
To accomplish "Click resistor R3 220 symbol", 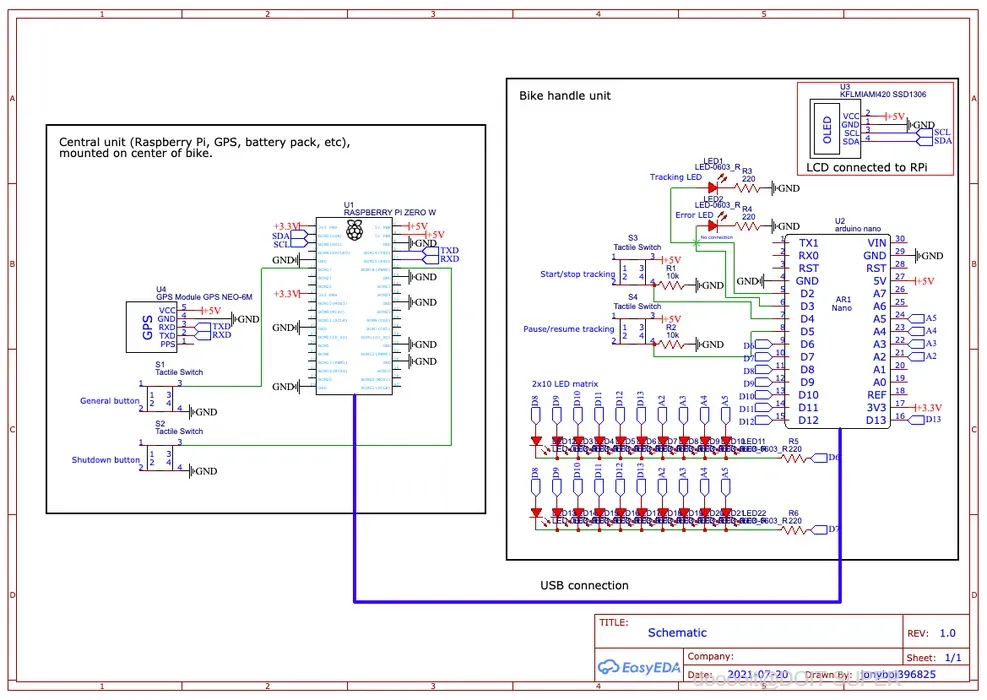I will [x=748, y=188].
